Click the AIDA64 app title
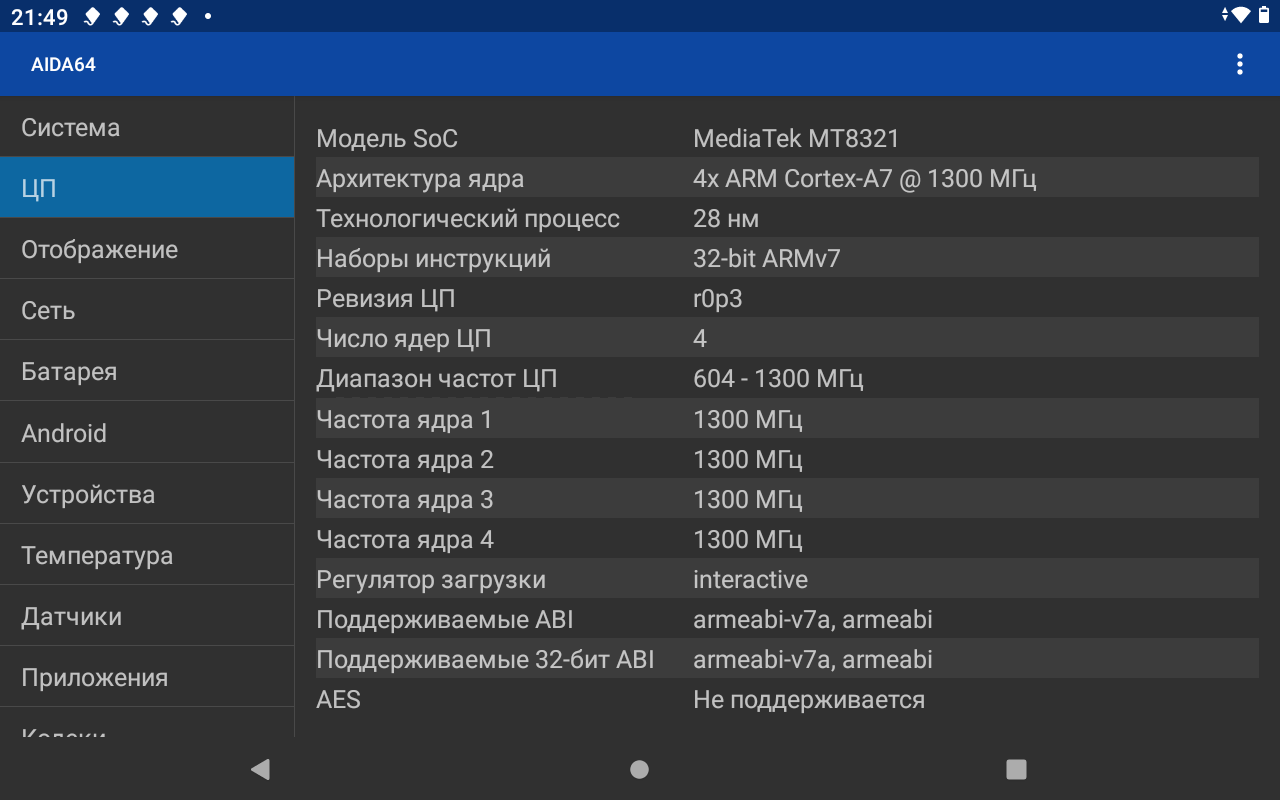Viewport: 1280px width, 800px height. 63,65
